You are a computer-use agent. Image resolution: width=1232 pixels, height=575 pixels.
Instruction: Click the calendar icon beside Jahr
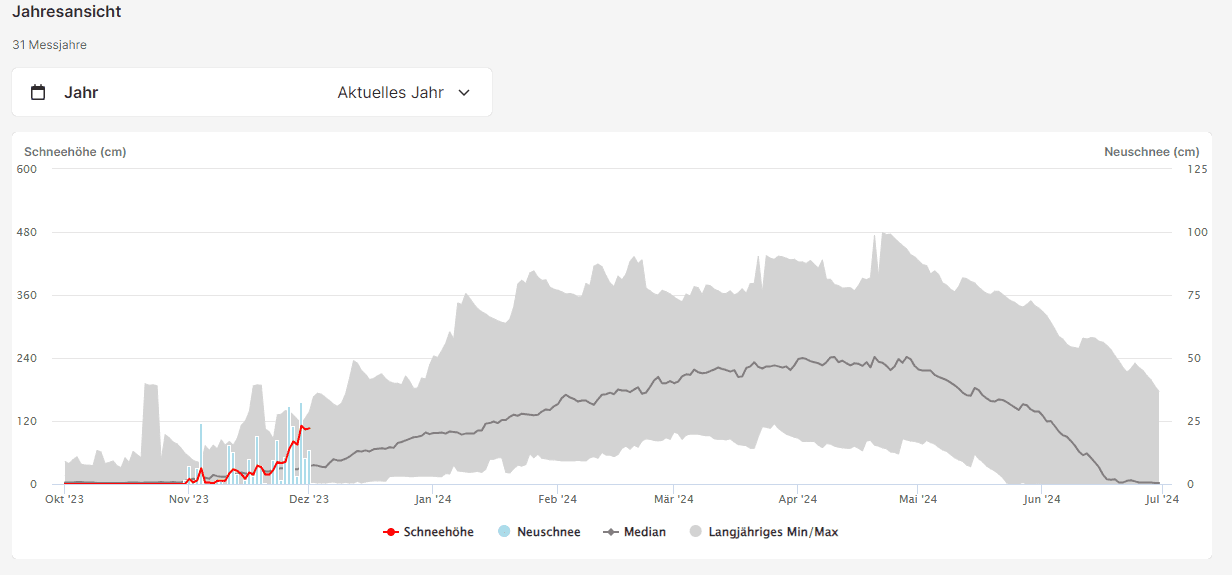point(38,93)
